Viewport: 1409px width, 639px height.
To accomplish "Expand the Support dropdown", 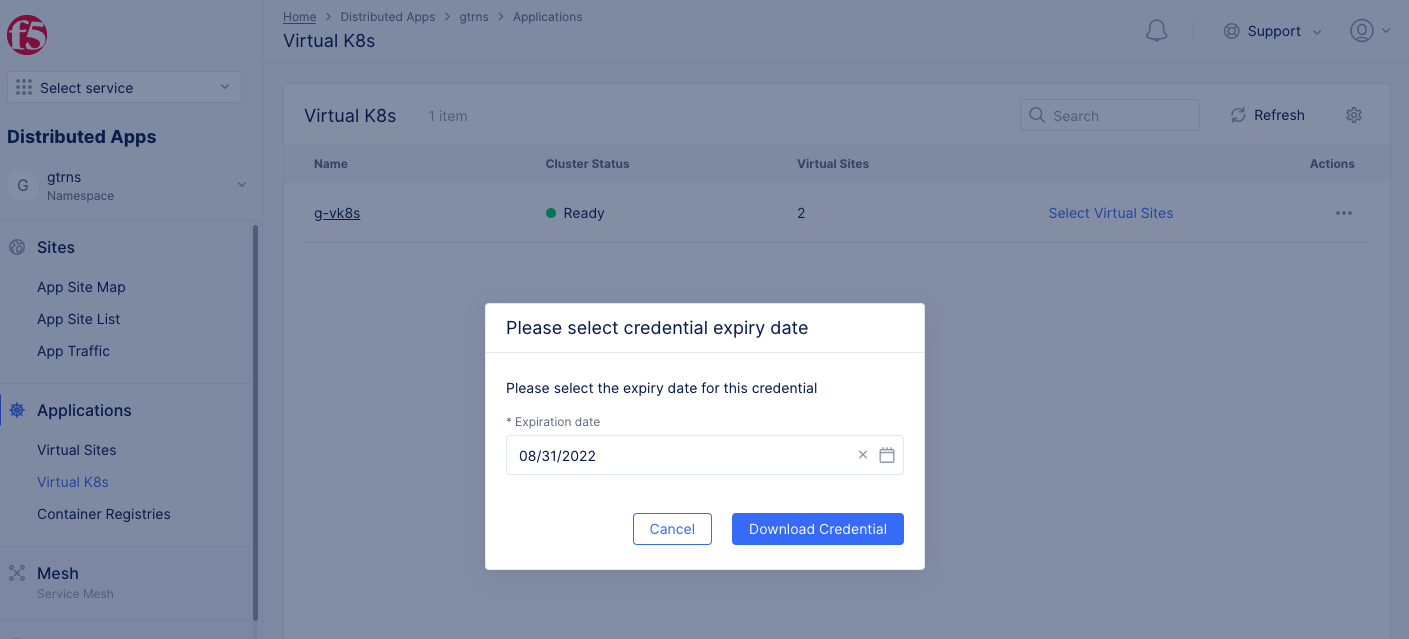I will (x=1273, y=31).
